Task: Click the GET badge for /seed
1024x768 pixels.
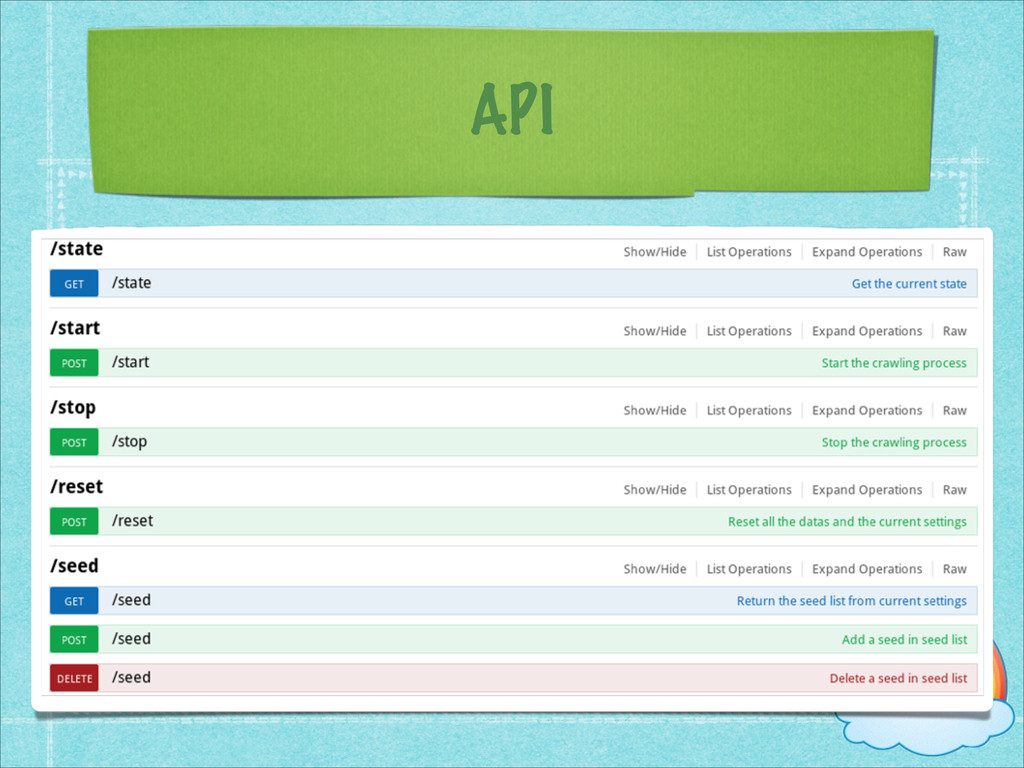Action: (x=74, y=601)
